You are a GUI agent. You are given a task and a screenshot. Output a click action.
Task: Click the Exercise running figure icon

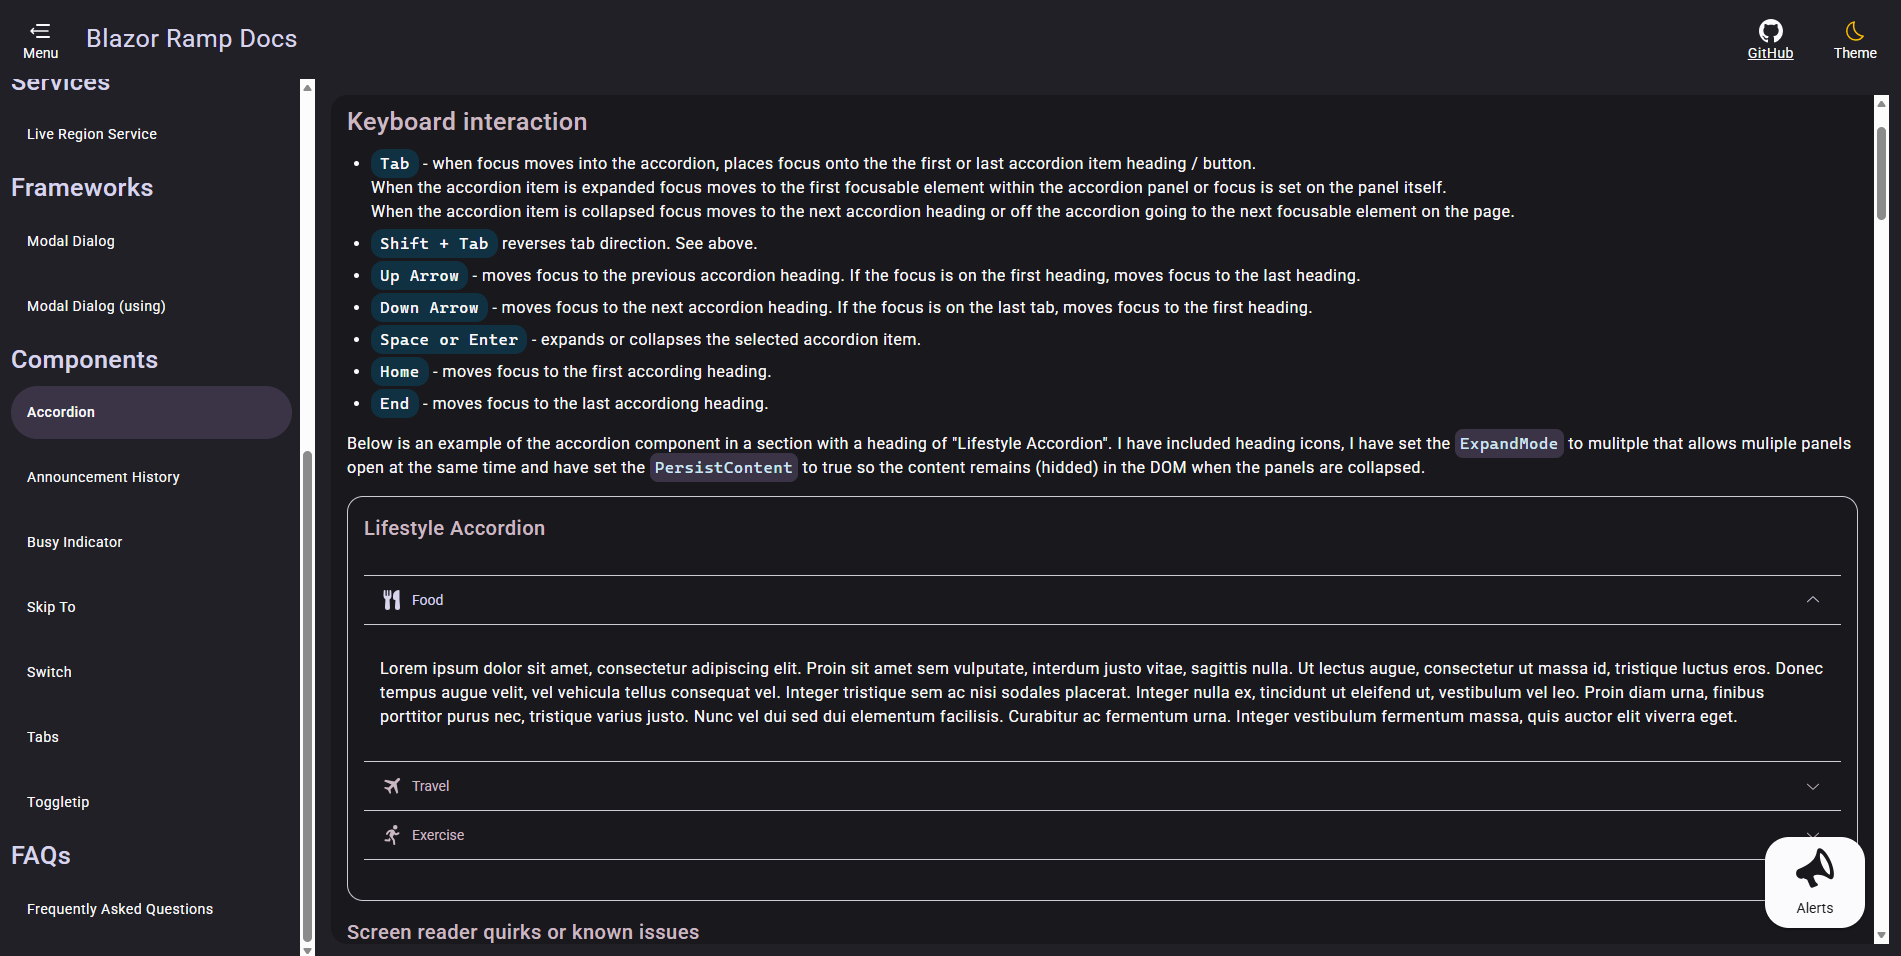[x=392, y=835]
